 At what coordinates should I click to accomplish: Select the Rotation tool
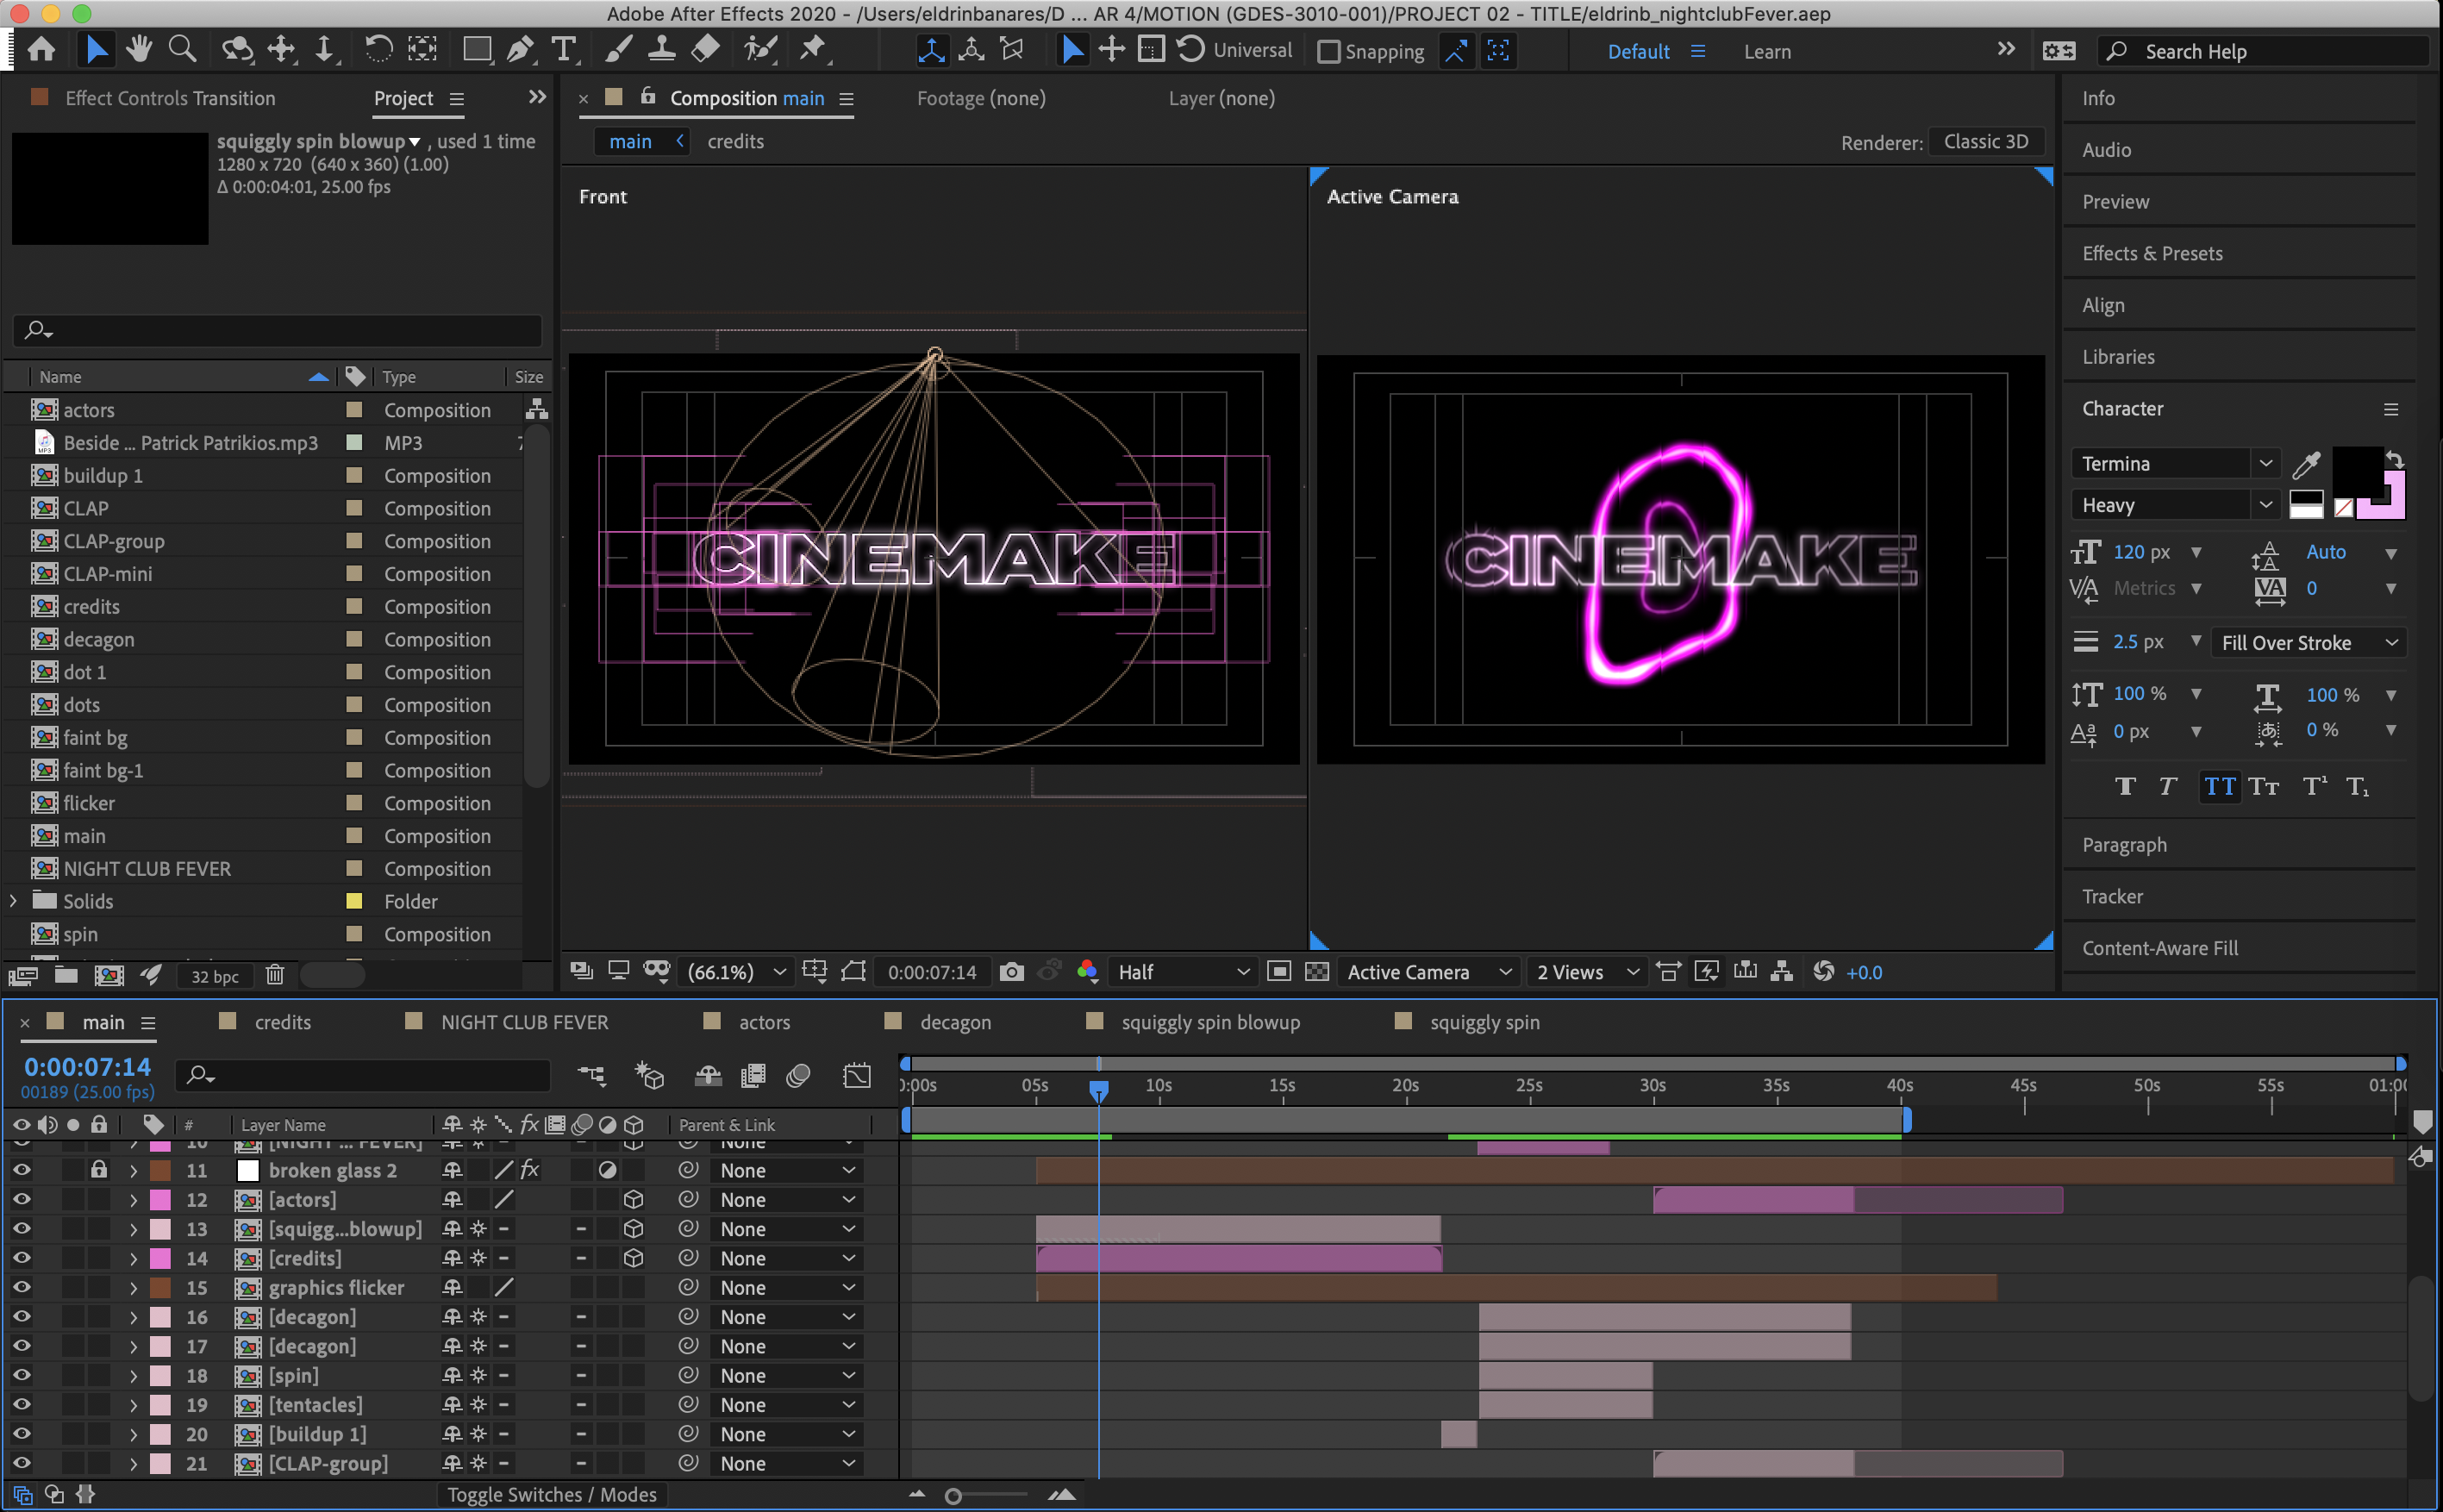point(378,49)
